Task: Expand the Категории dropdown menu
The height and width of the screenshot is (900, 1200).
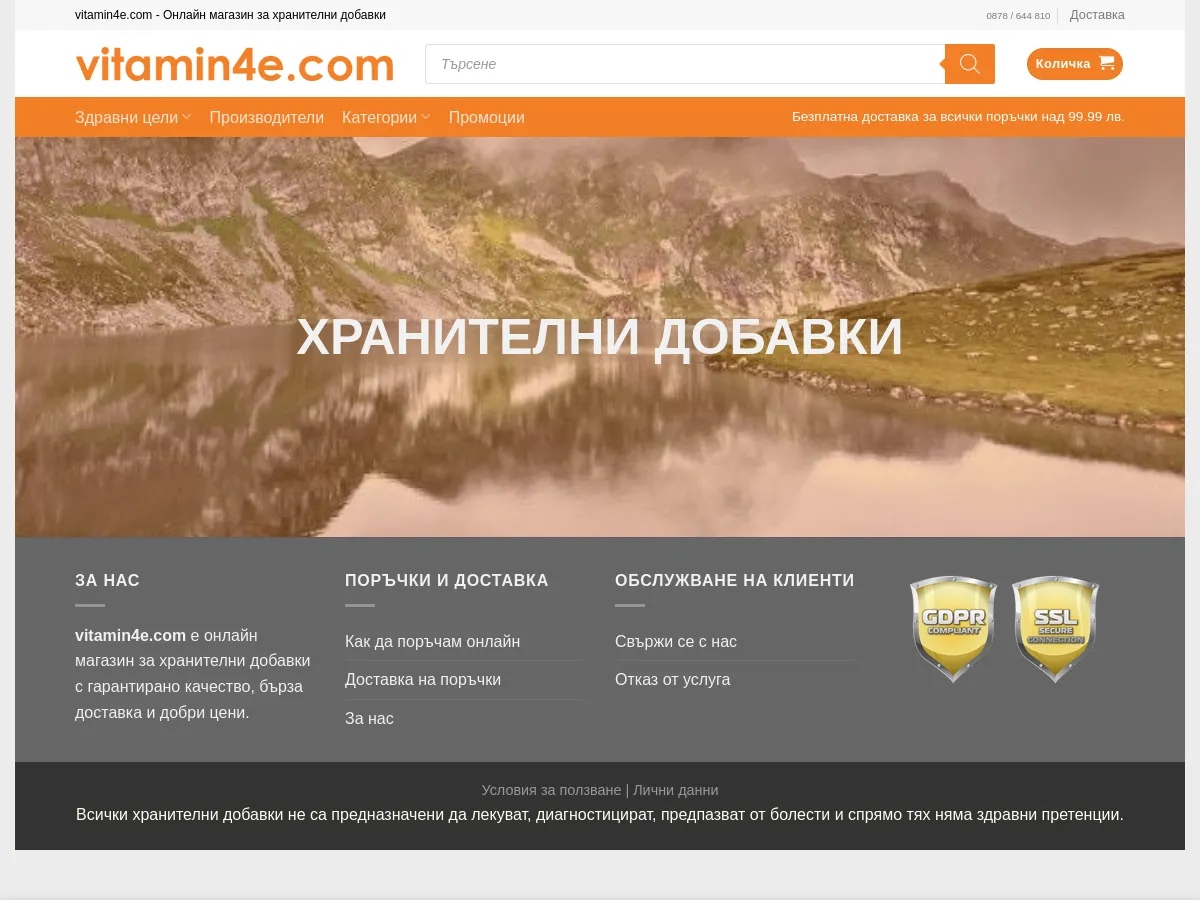Action: coord(386,117)
